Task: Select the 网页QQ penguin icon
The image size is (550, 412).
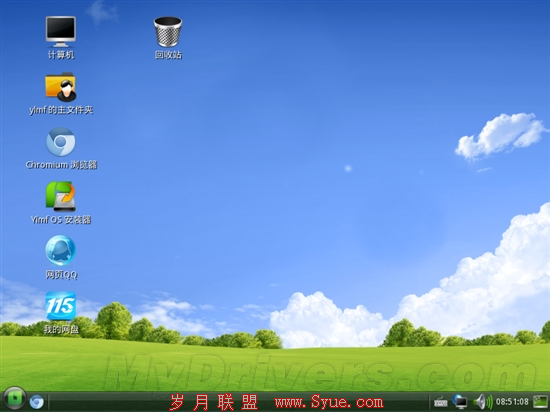Action: point(61,250)
